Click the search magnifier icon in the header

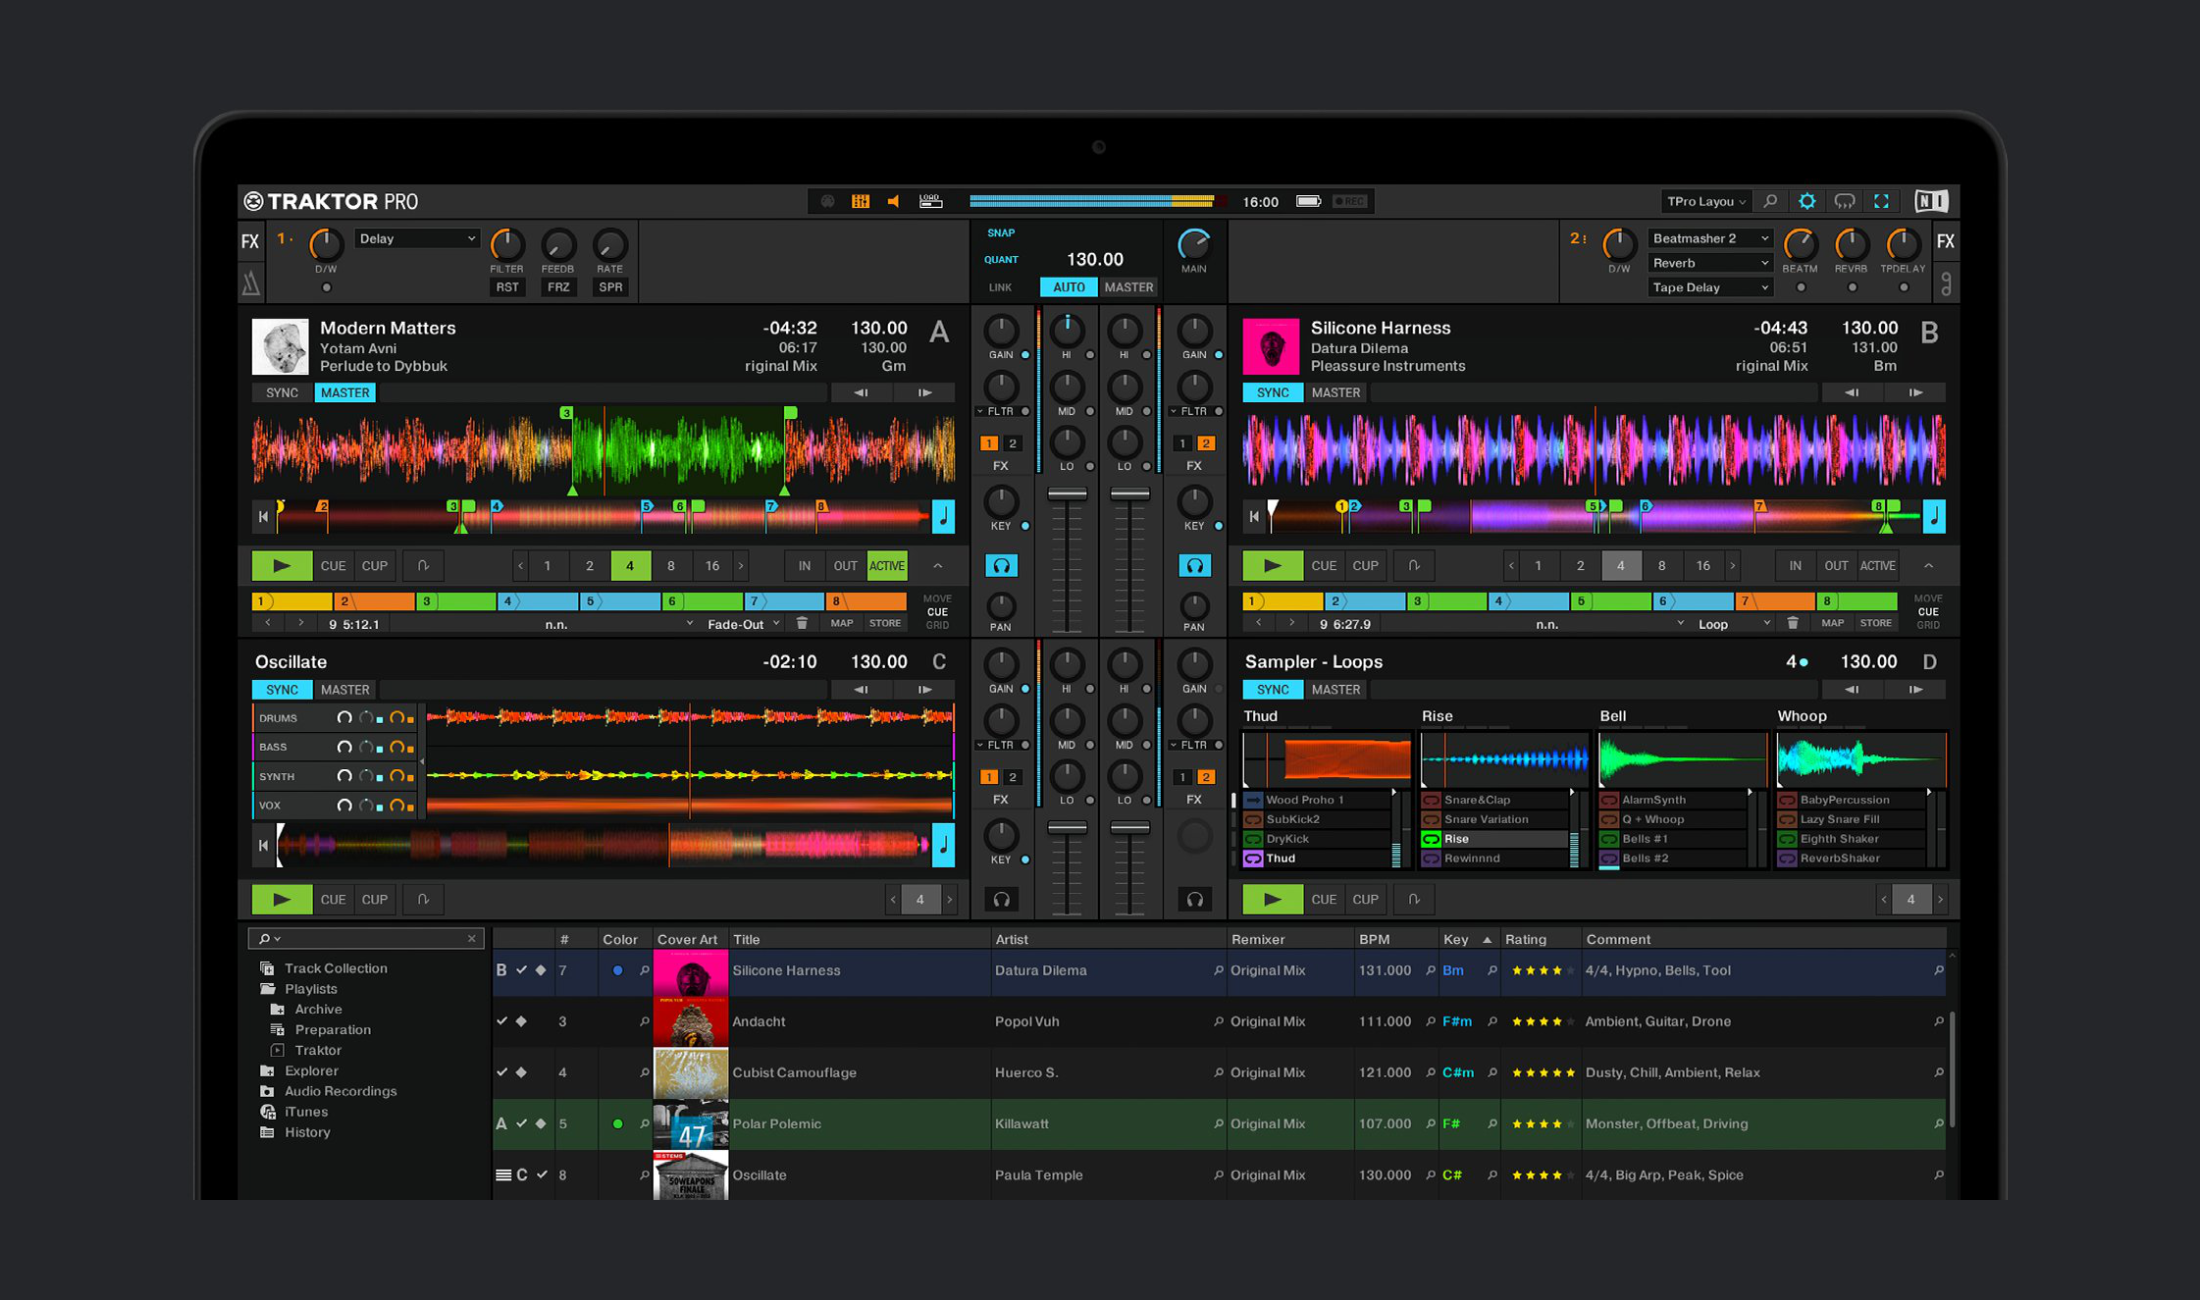pyautogui.click(x=1771, y=201)
